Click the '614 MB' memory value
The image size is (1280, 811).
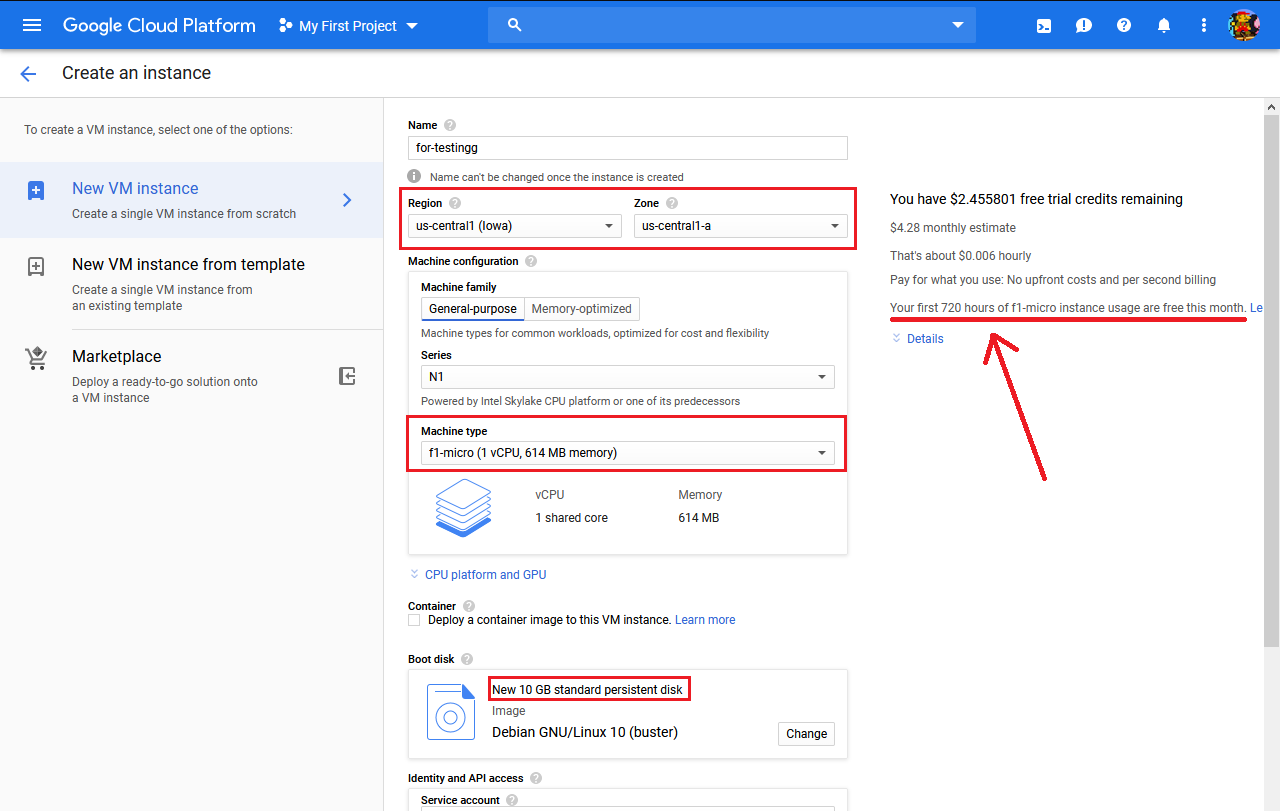698,518
